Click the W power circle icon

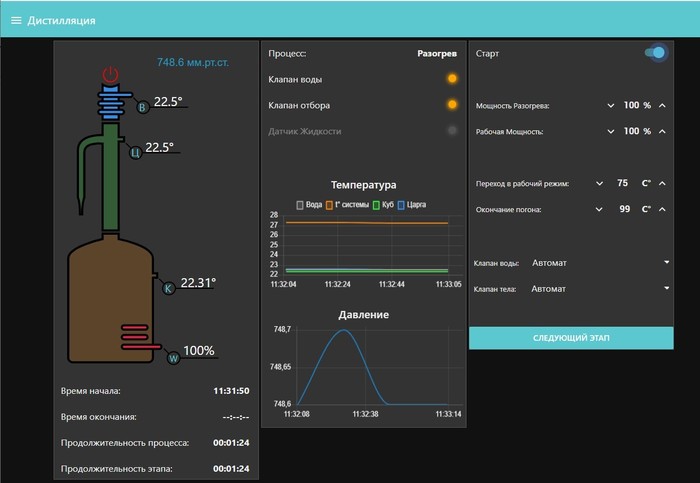pyautogui.click(x=173, y=358)
